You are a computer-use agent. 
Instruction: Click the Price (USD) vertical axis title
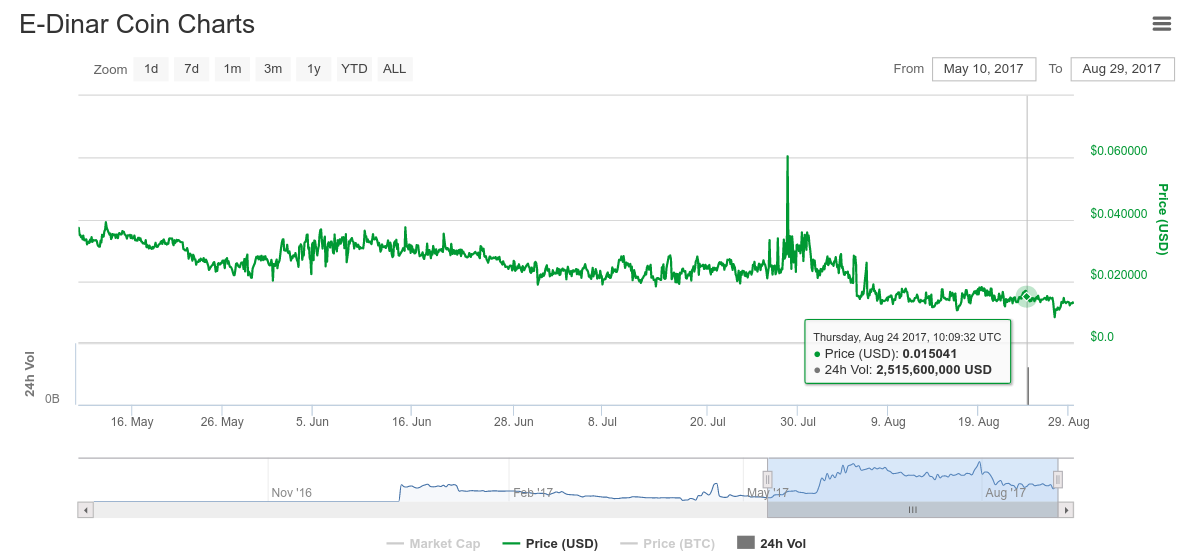click(1163, 219)
